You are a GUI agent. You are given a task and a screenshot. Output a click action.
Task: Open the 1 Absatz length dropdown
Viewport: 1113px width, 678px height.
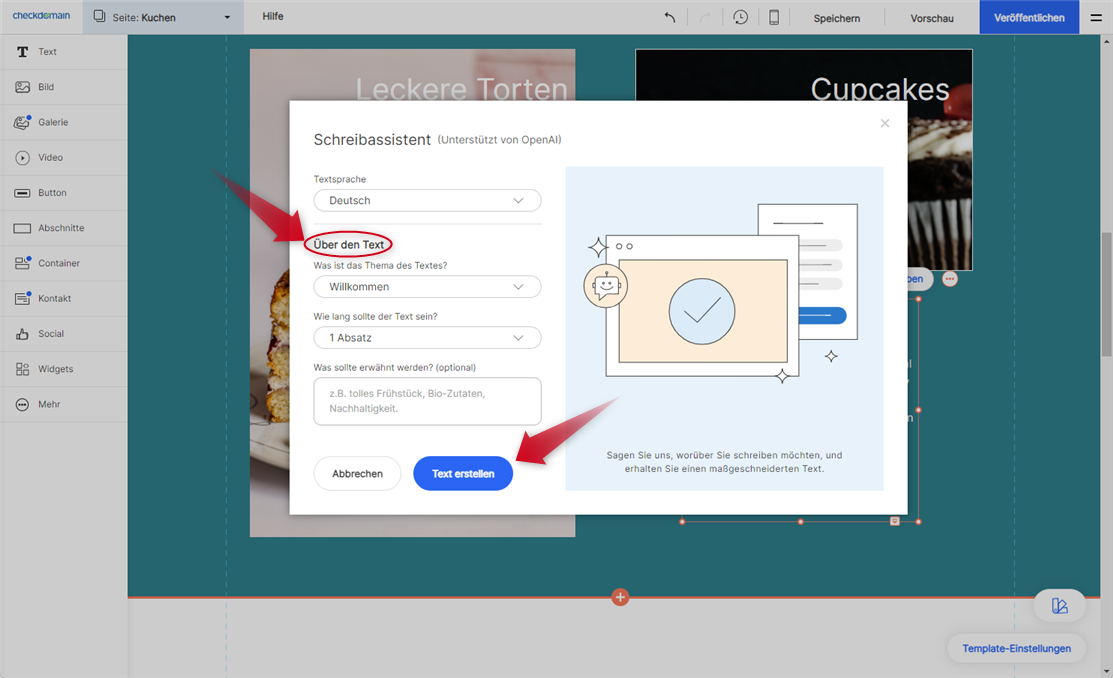coord(427,338)
